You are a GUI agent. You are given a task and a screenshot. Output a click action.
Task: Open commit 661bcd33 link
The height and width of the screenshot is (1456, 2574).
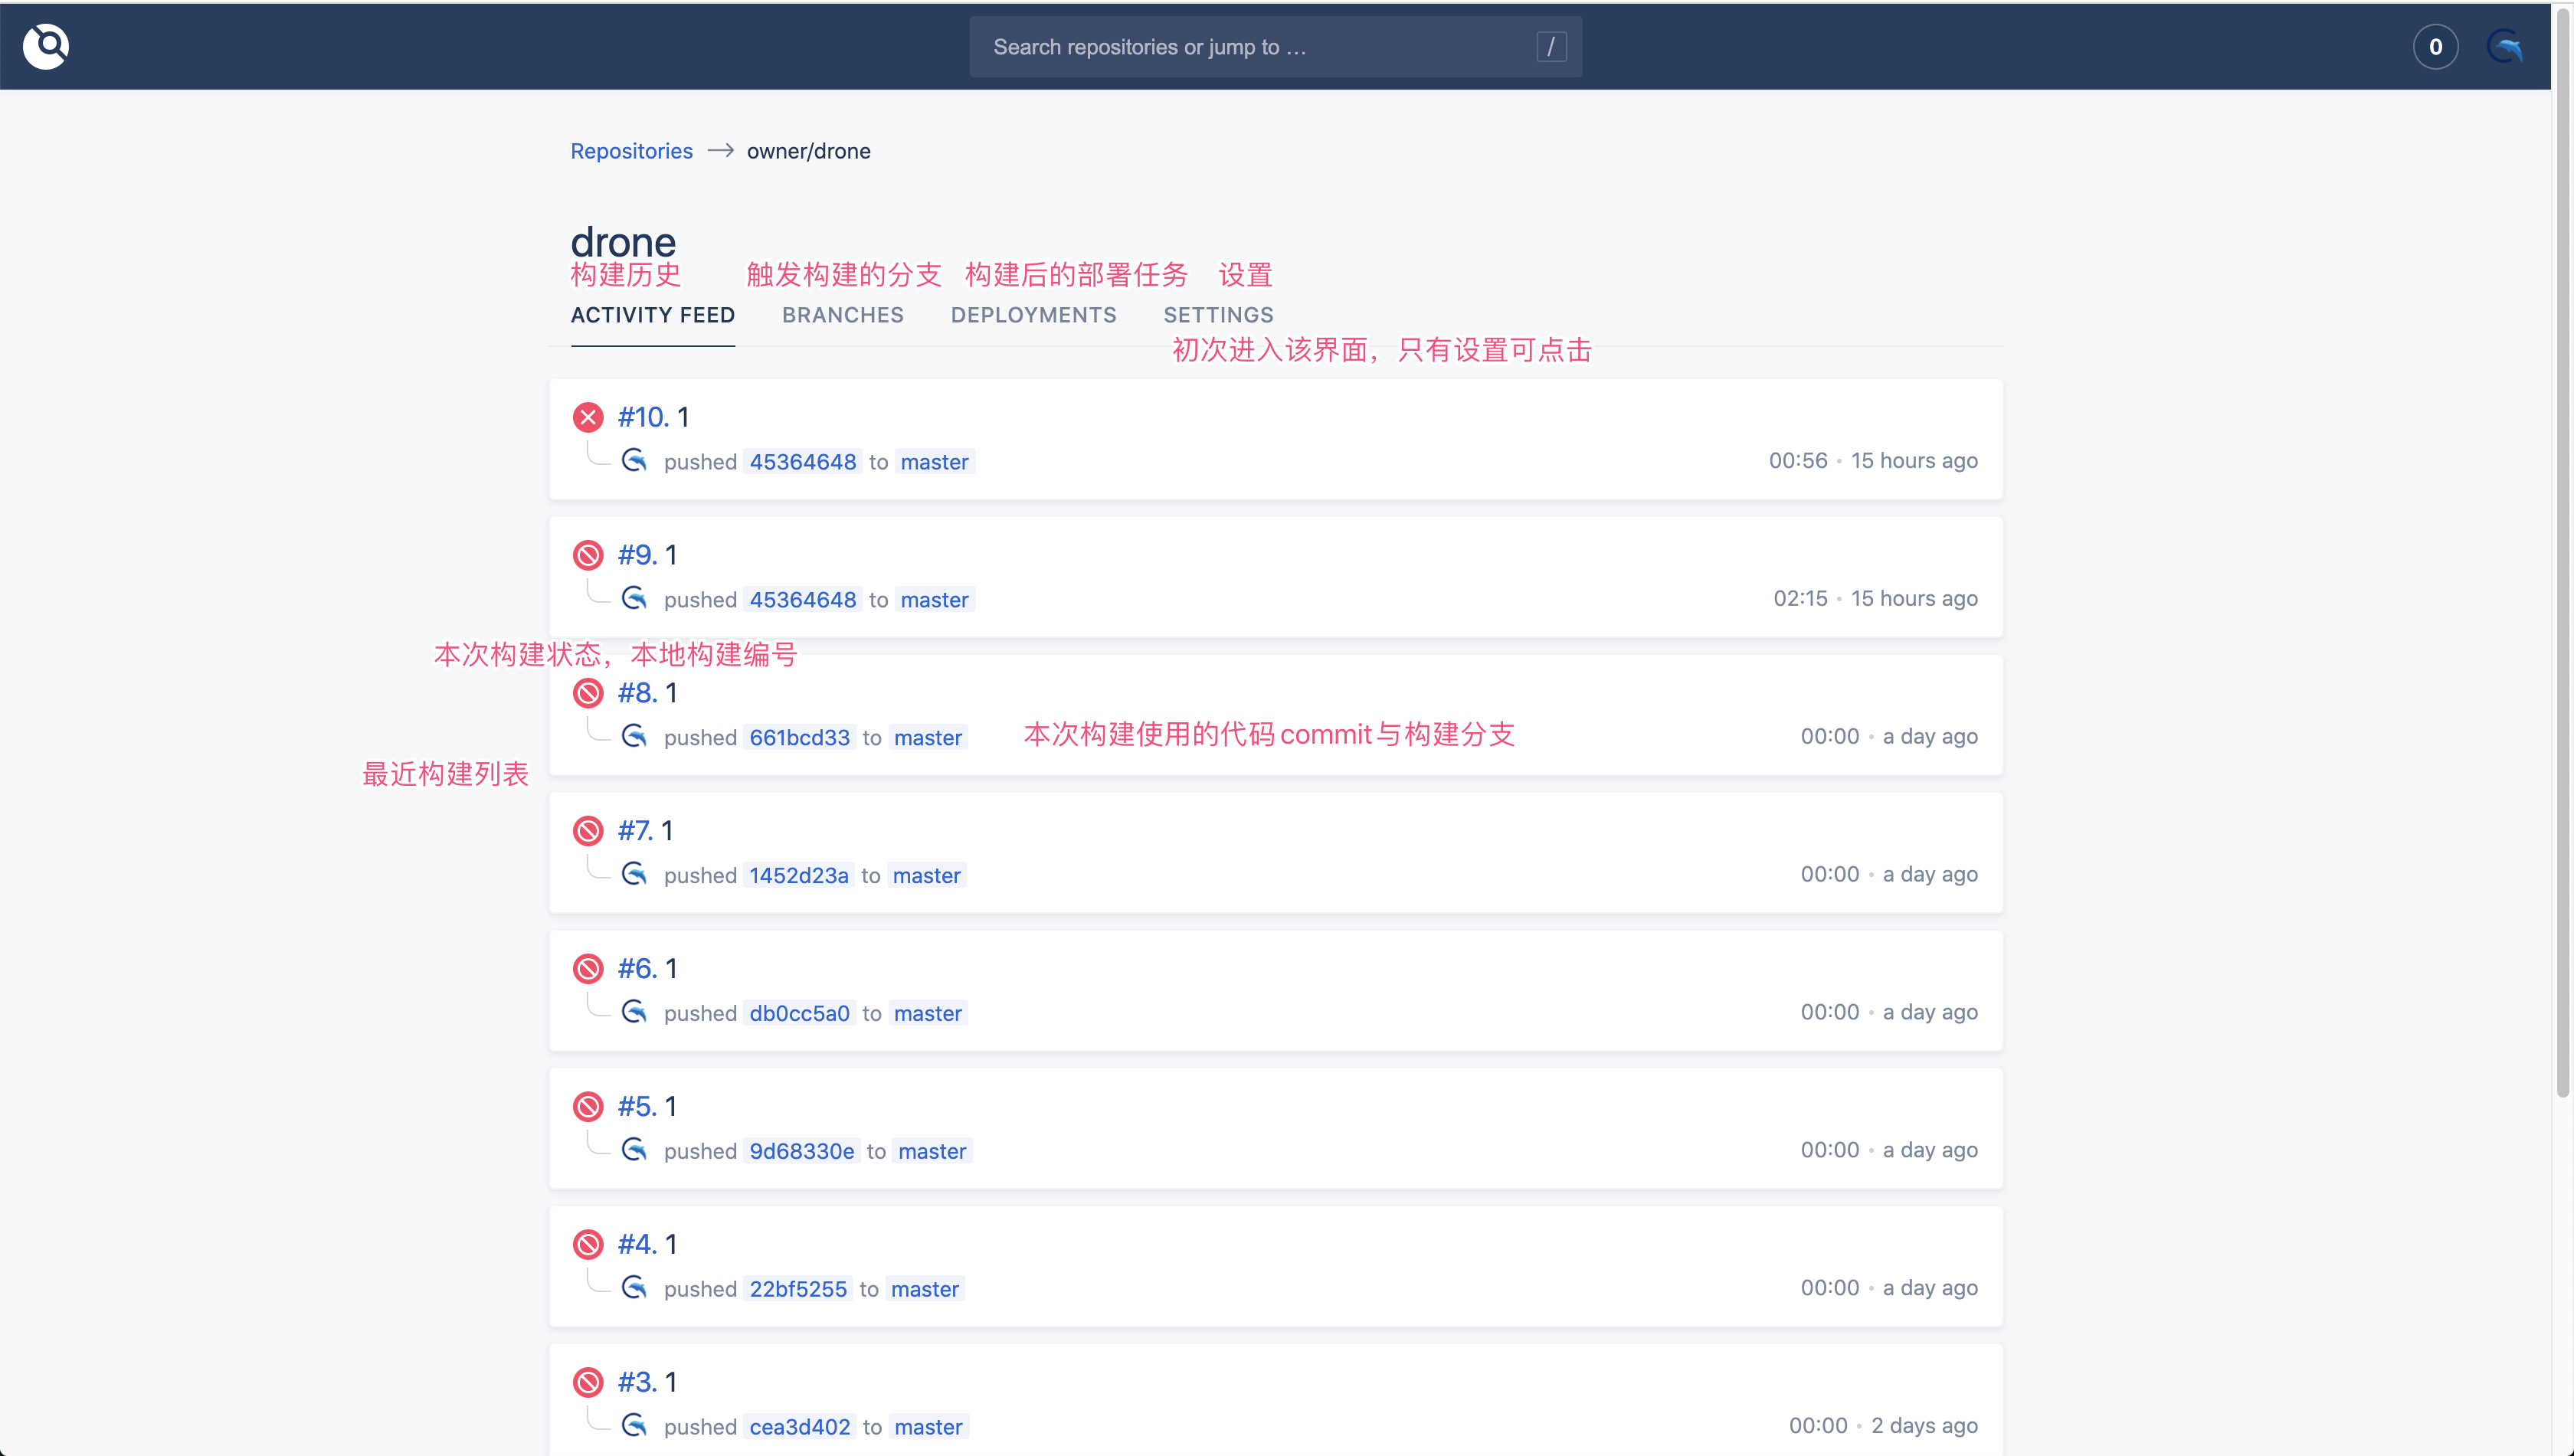click(x=799, y=738)
